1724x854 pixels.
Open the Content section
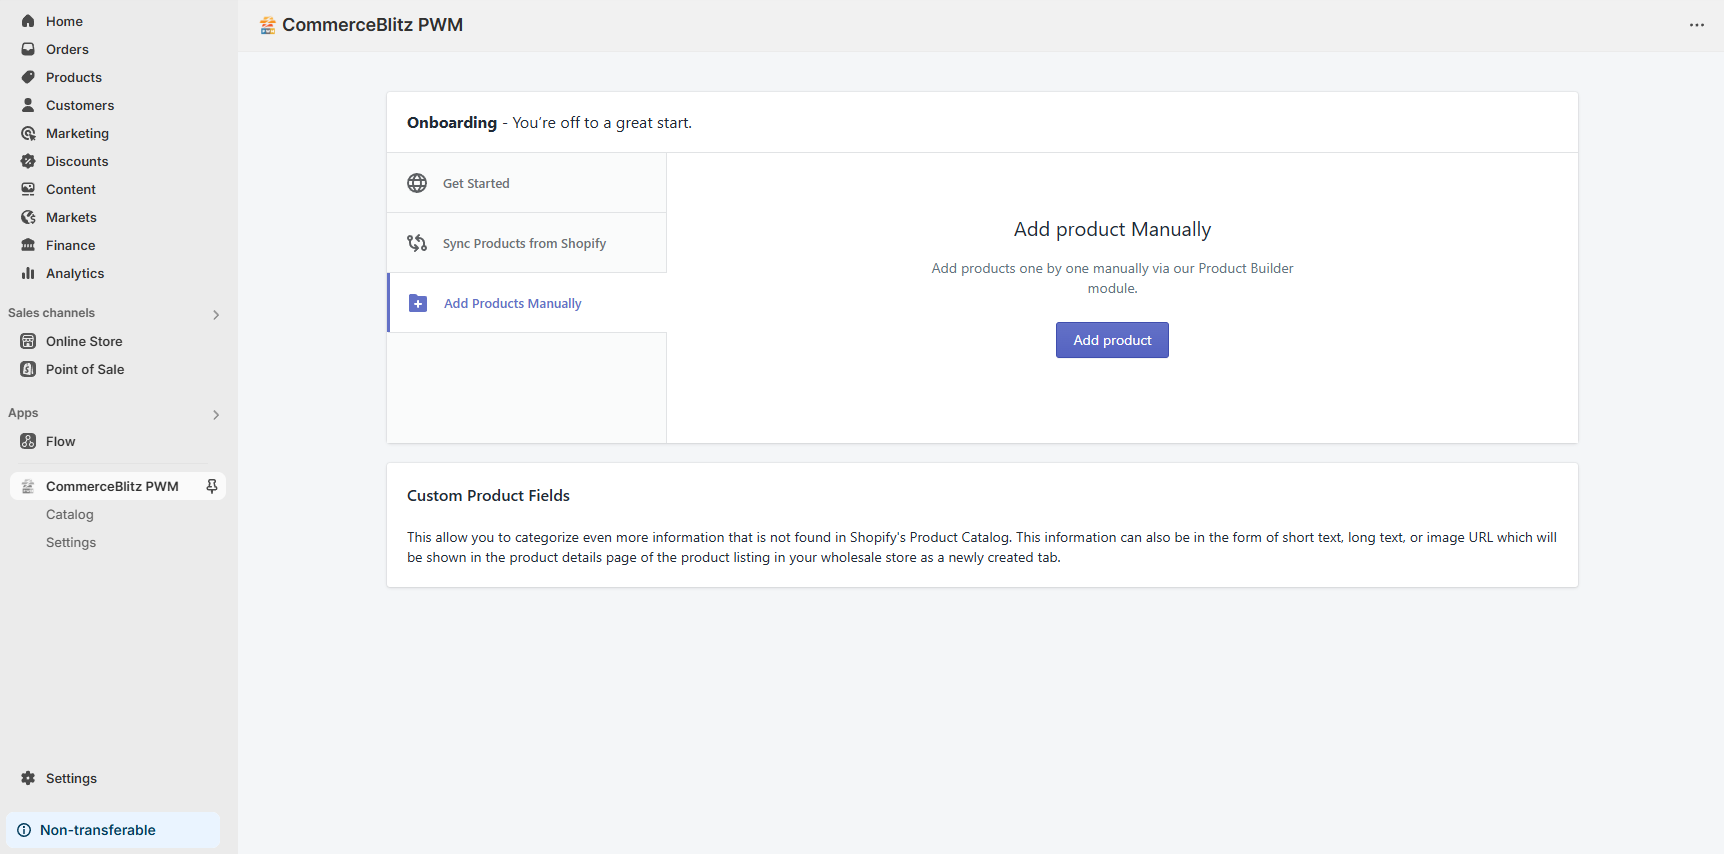point(71,189)
